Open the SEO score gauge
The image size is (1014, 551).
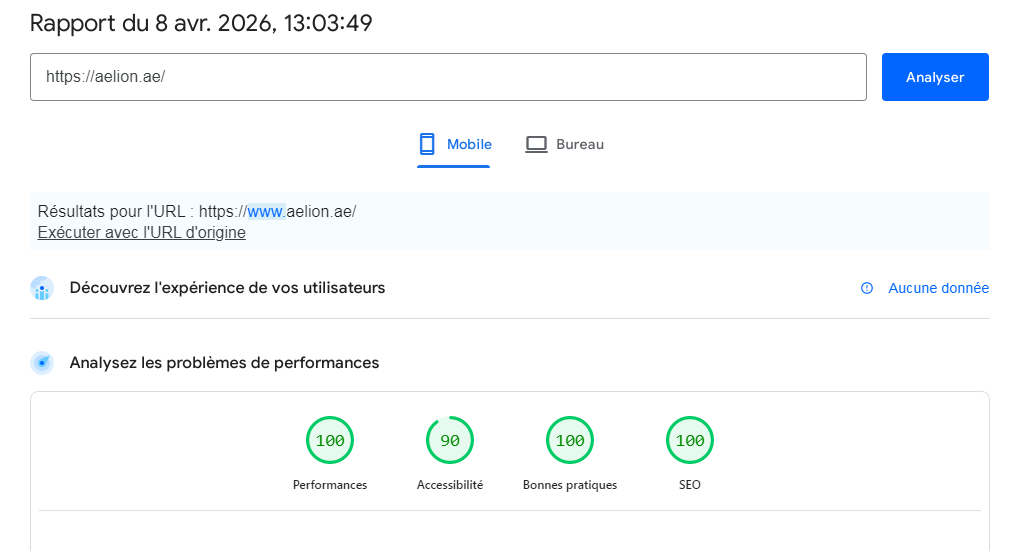point(690,440)
